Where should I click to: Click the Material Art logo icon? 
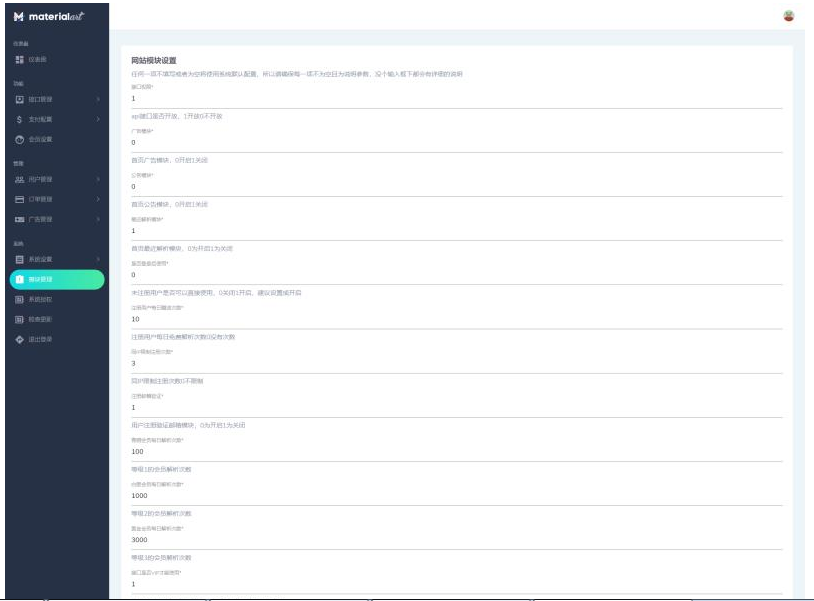tap(19, 16)
